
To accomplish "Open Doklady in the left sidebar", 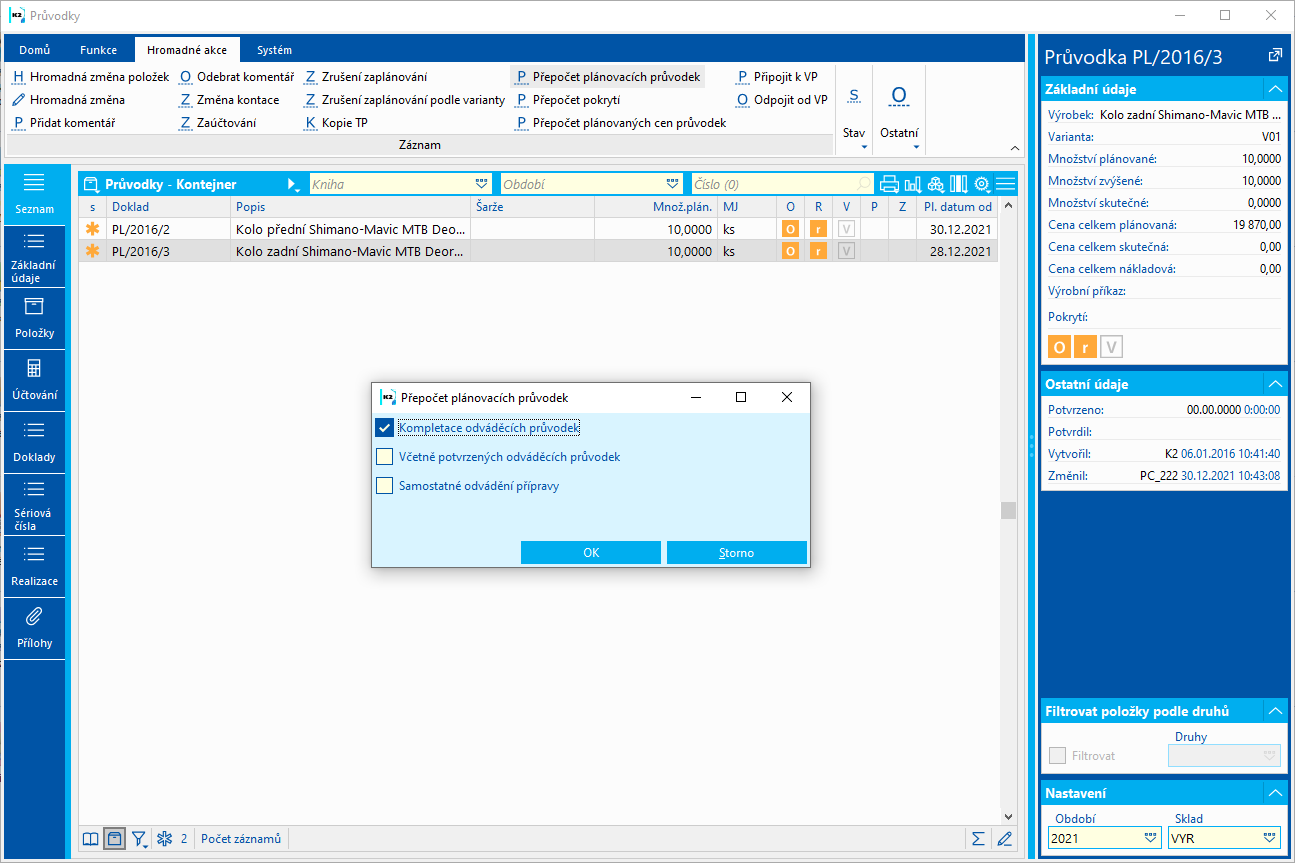I will [35, 443].
